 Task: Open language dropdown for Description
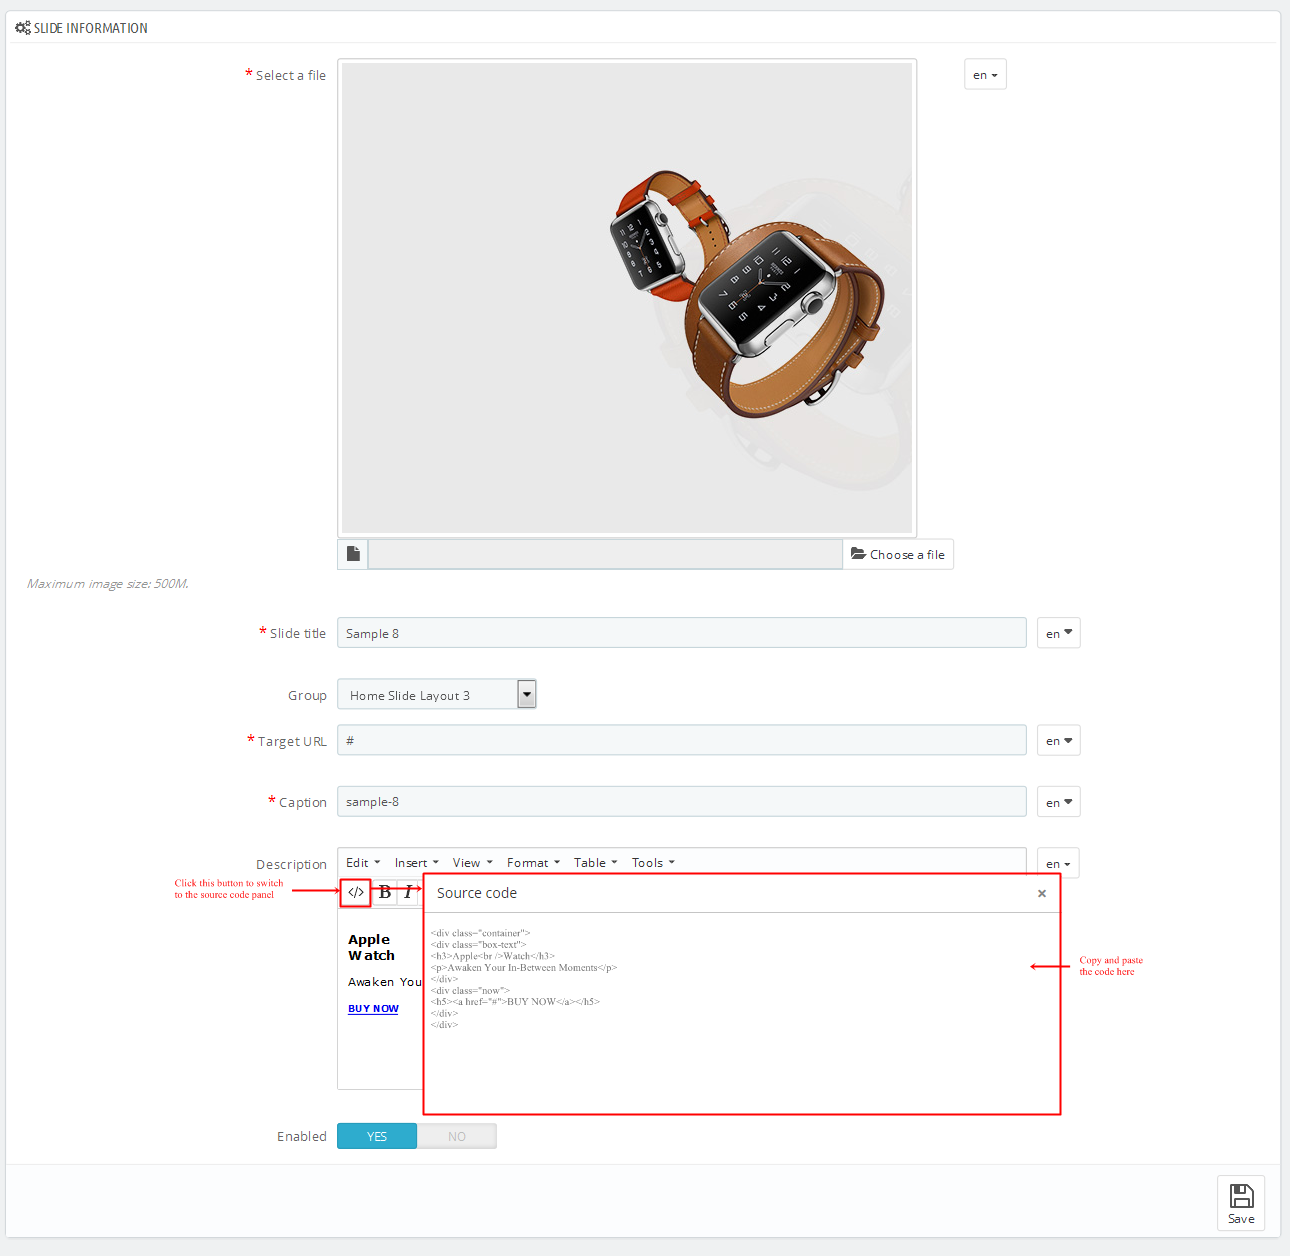pos(1058,863)
